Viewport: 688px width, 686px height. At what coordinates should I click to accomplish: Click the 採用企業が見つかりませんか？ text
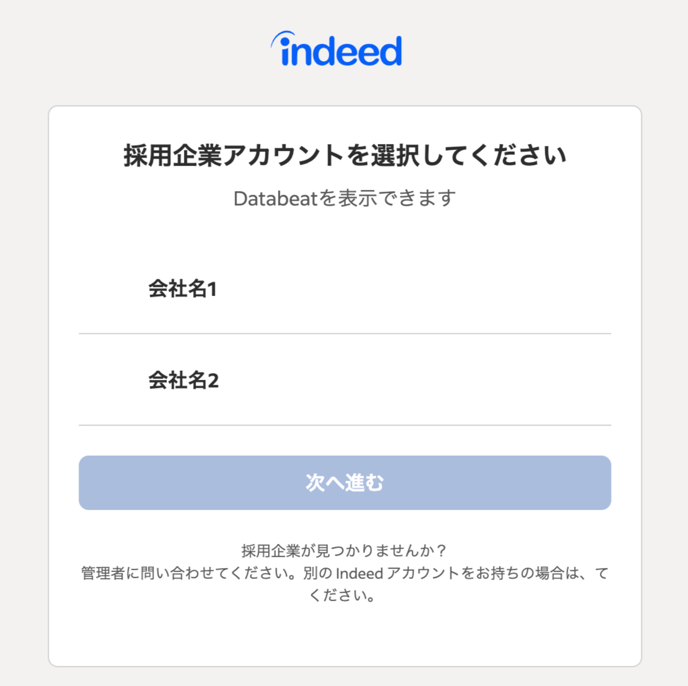pos(344,551)
